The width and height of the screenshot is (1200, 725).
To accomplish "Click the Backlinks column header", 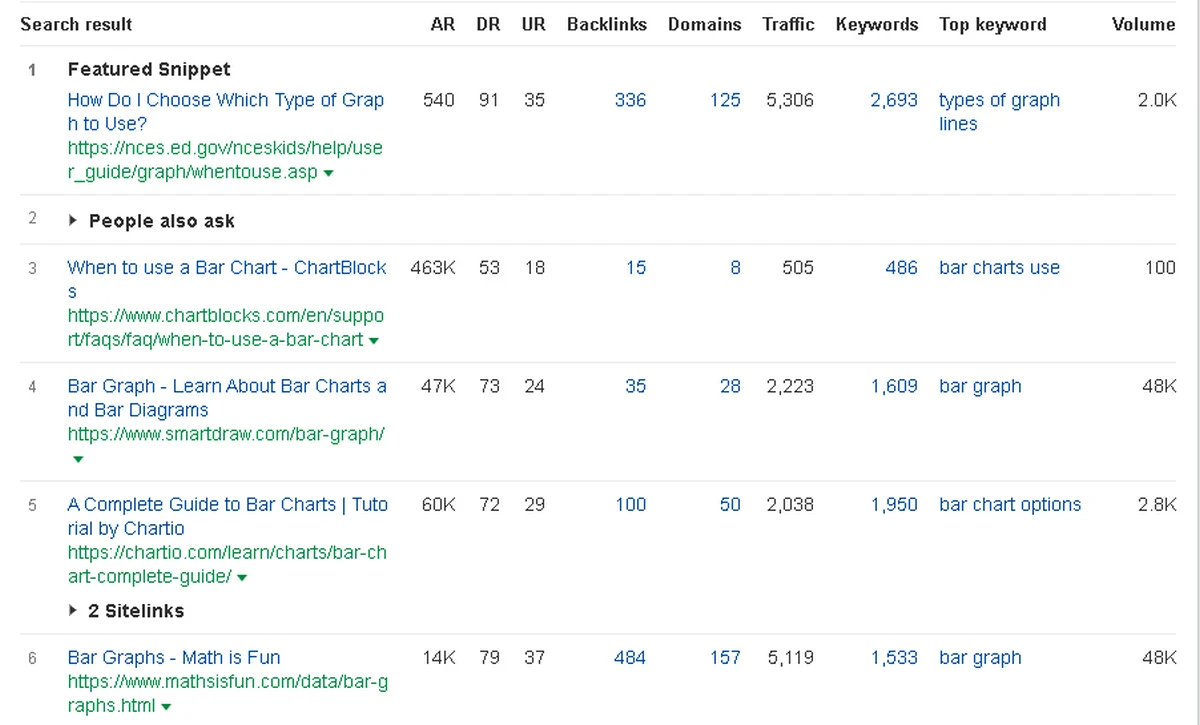I will pyautogui.click(x=607, y=24).
